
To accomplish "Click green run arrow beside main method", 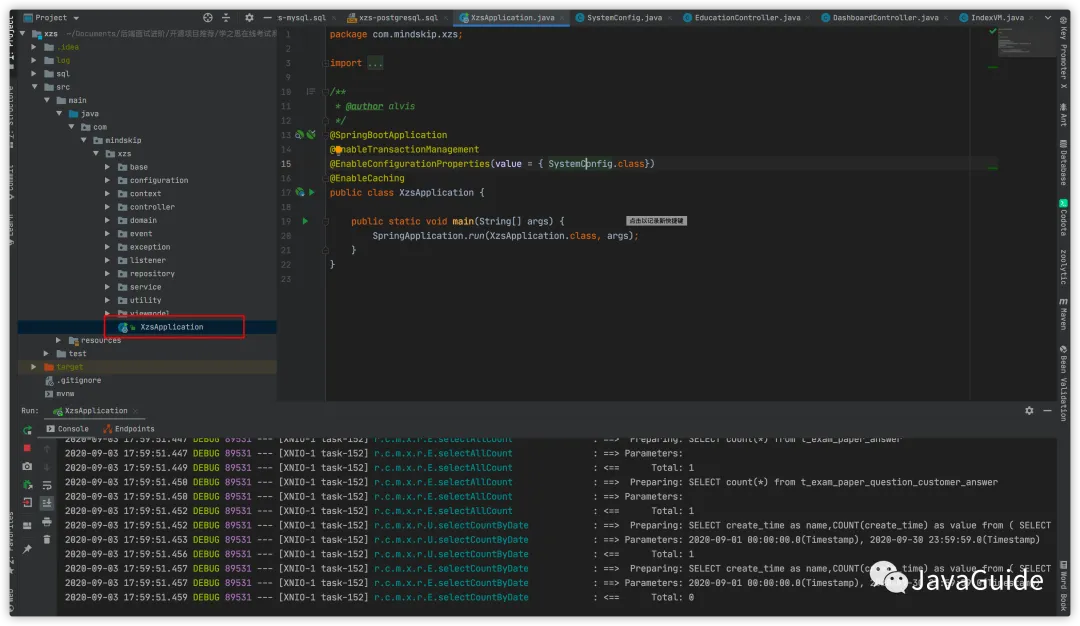I will pos(305,220).
